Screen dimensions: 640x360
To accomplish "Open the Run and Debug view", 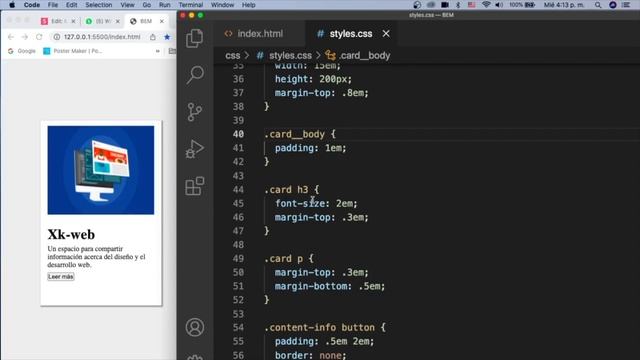I will (195, 149).
